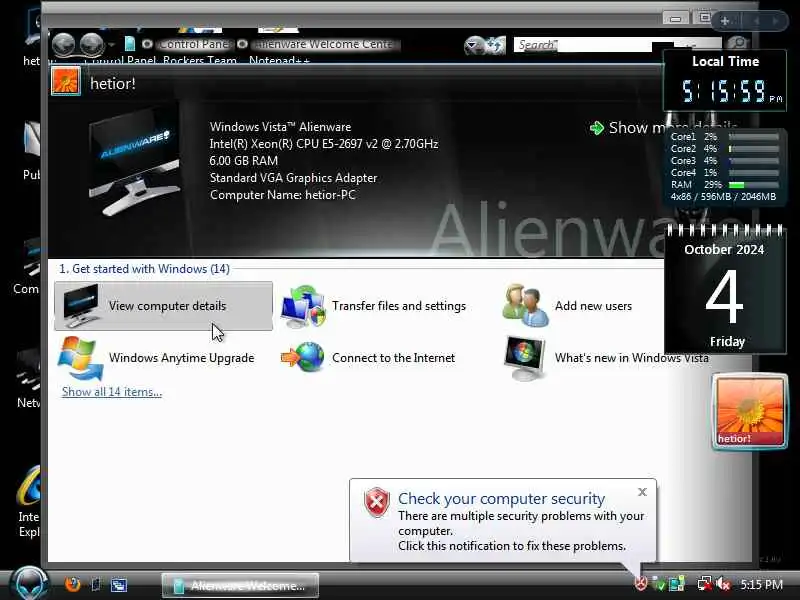Open Windows Security Alerts tray icon
The height and width of the screenshot is (600, 800).
click(x=641, y=583)
